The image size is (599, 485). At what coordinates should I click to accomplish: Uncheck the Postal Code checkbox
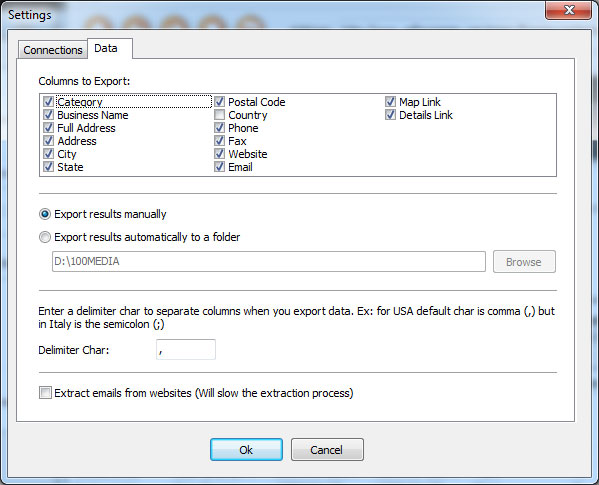coord(219,102)
